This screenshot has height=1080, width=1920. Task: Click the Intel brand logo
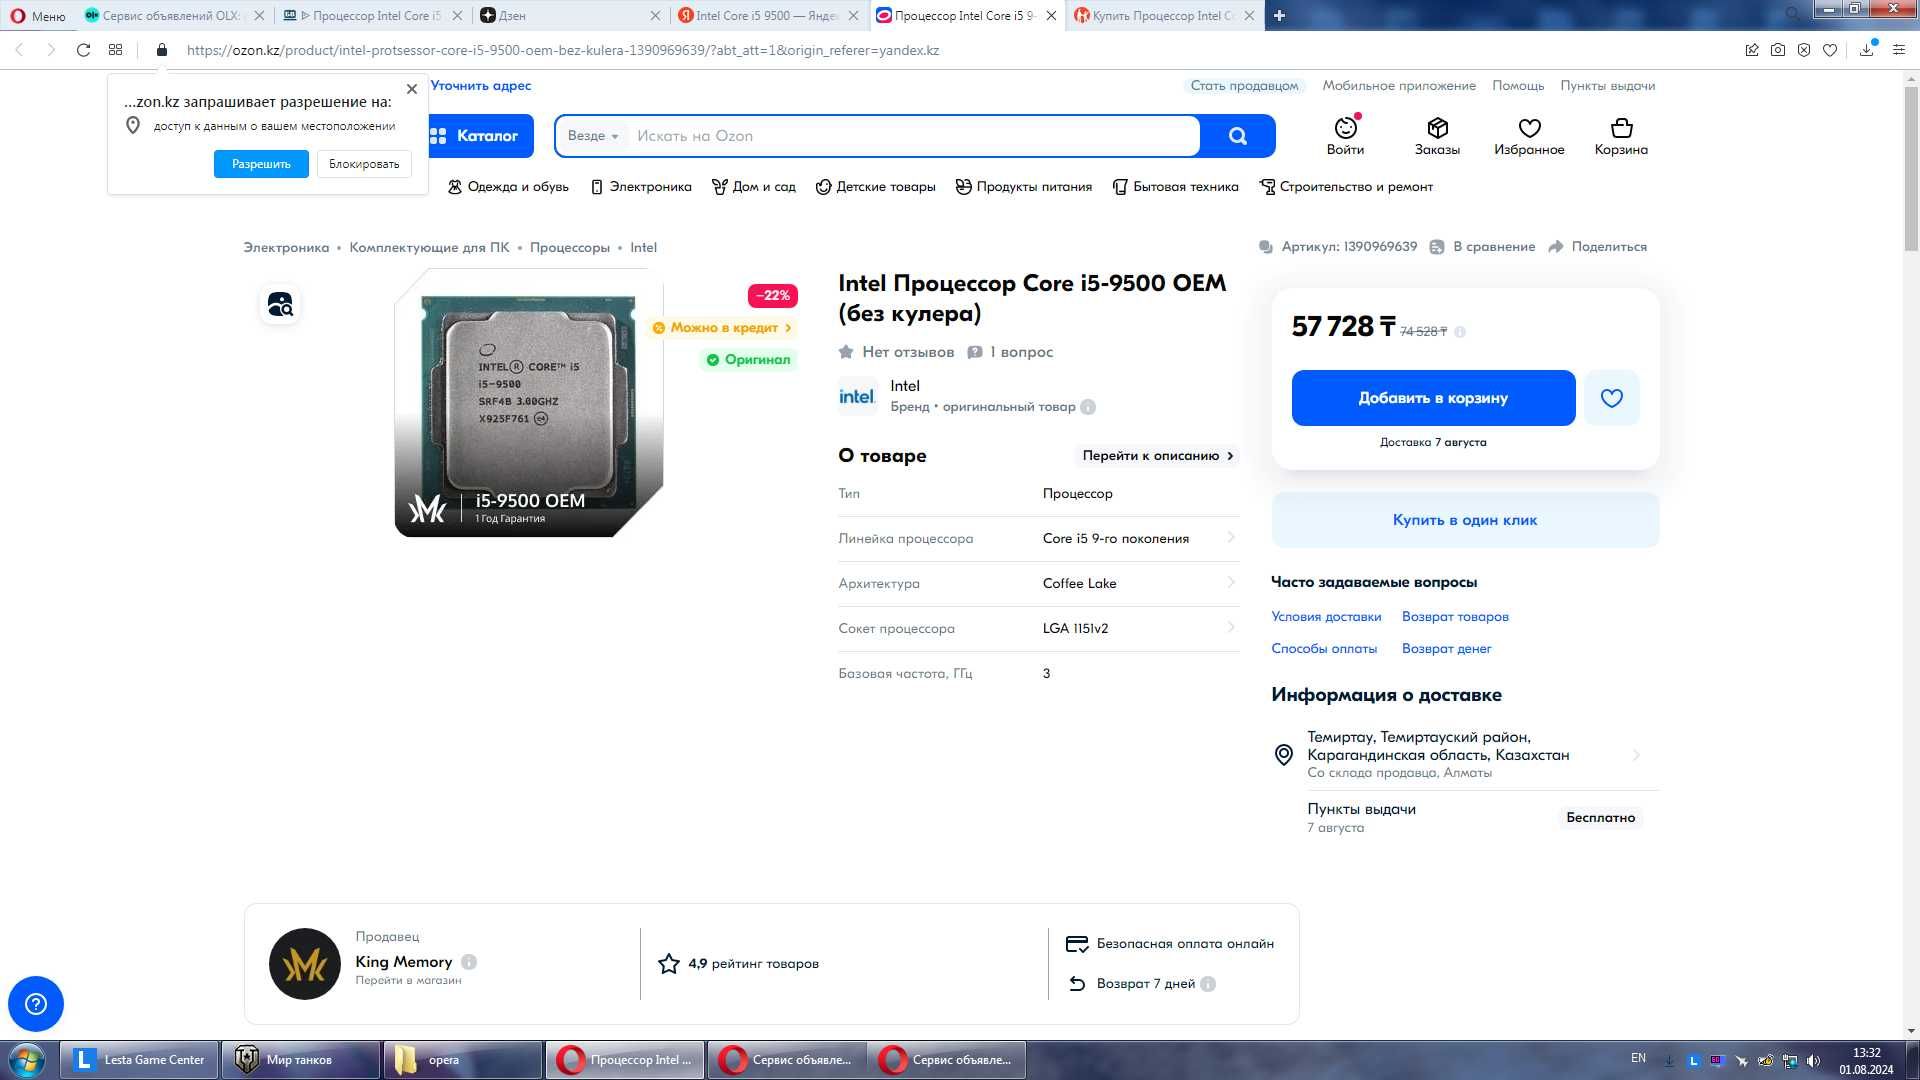tap(857, 396)
